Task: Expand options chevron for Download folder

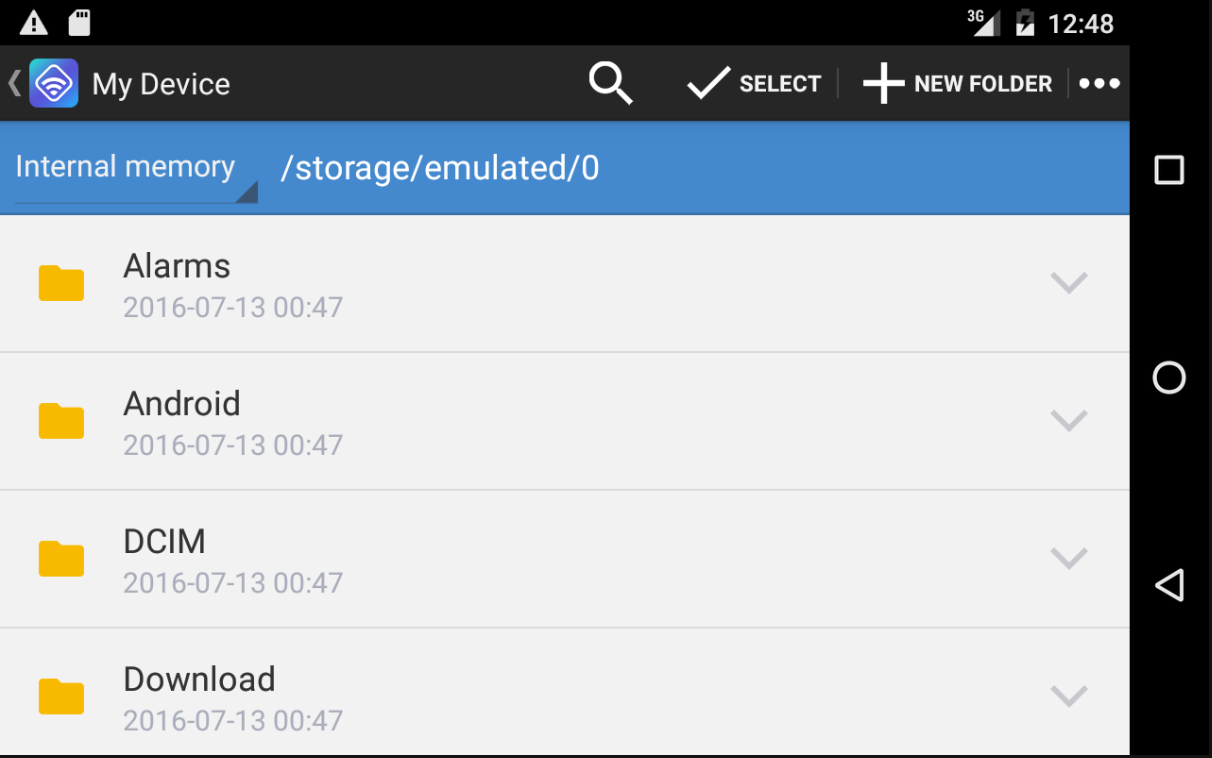Action: click(x=1068, y=696)
